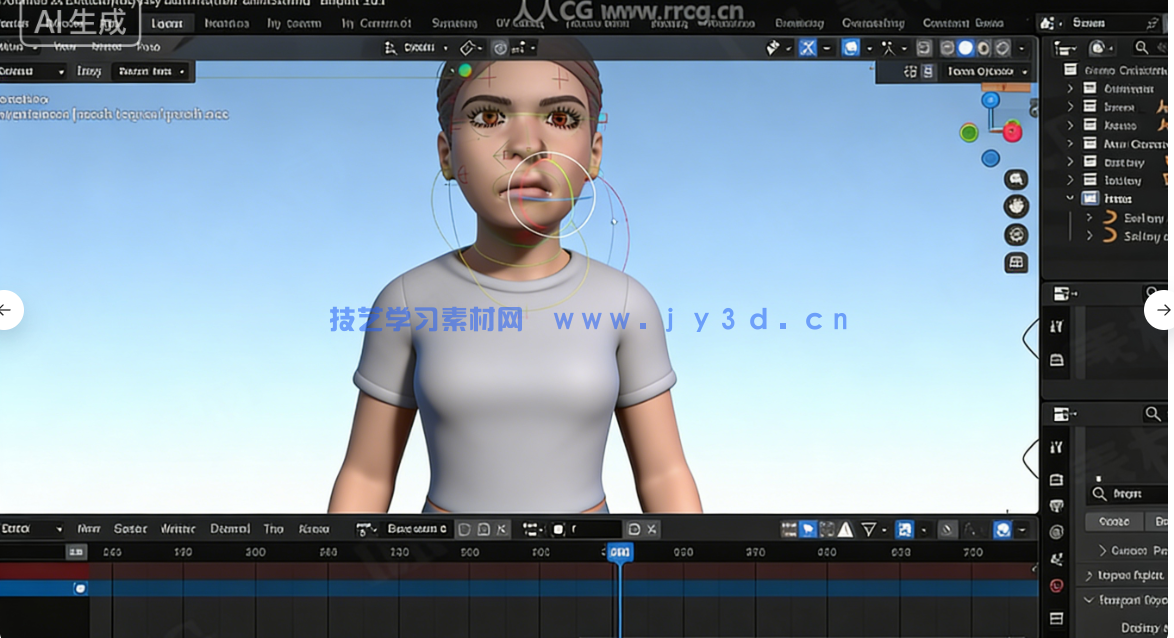Switch to Rendered viewport shading
Viewport: 1174px width, 638px height.
point(1001,47)
